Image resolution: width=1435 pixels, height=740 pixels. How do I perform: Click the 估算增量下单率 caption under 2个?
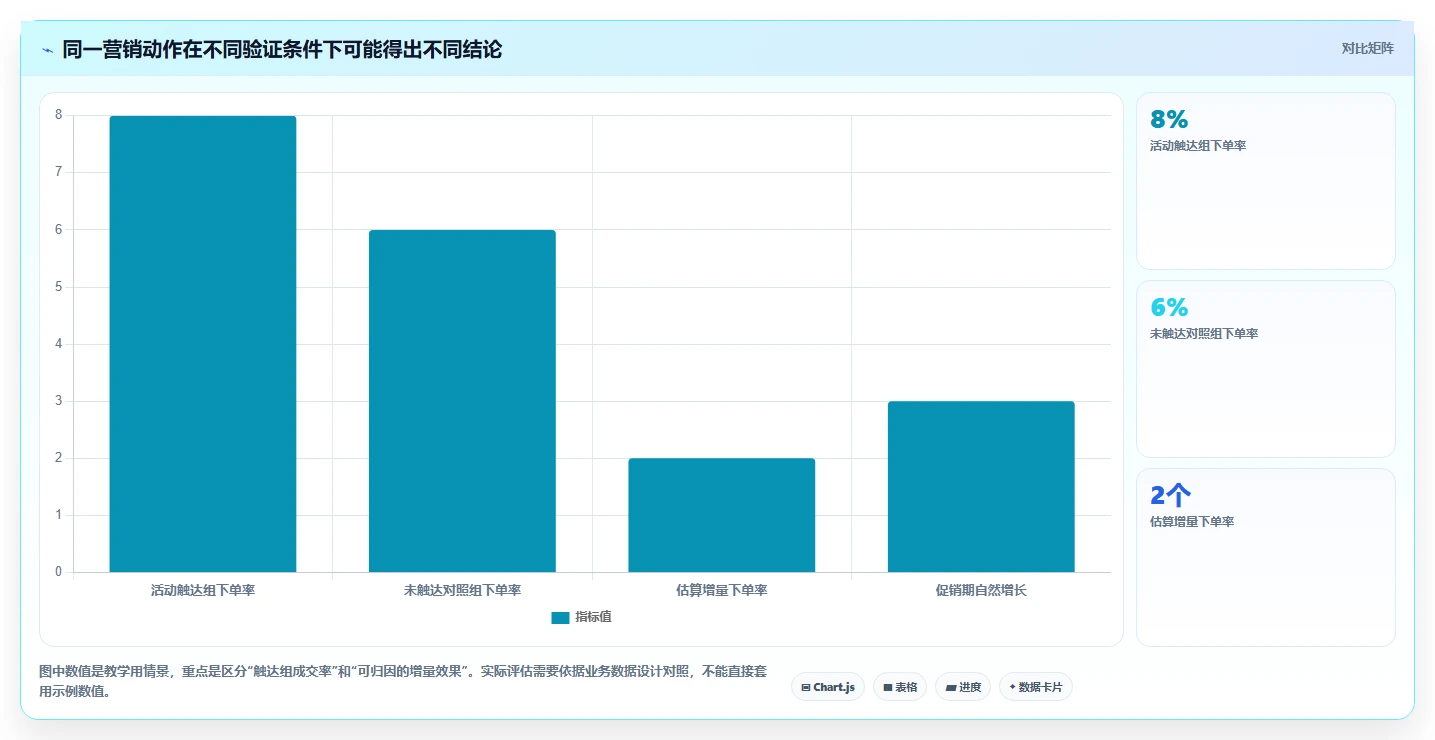pyautogui.click(x=1192, y=522)
